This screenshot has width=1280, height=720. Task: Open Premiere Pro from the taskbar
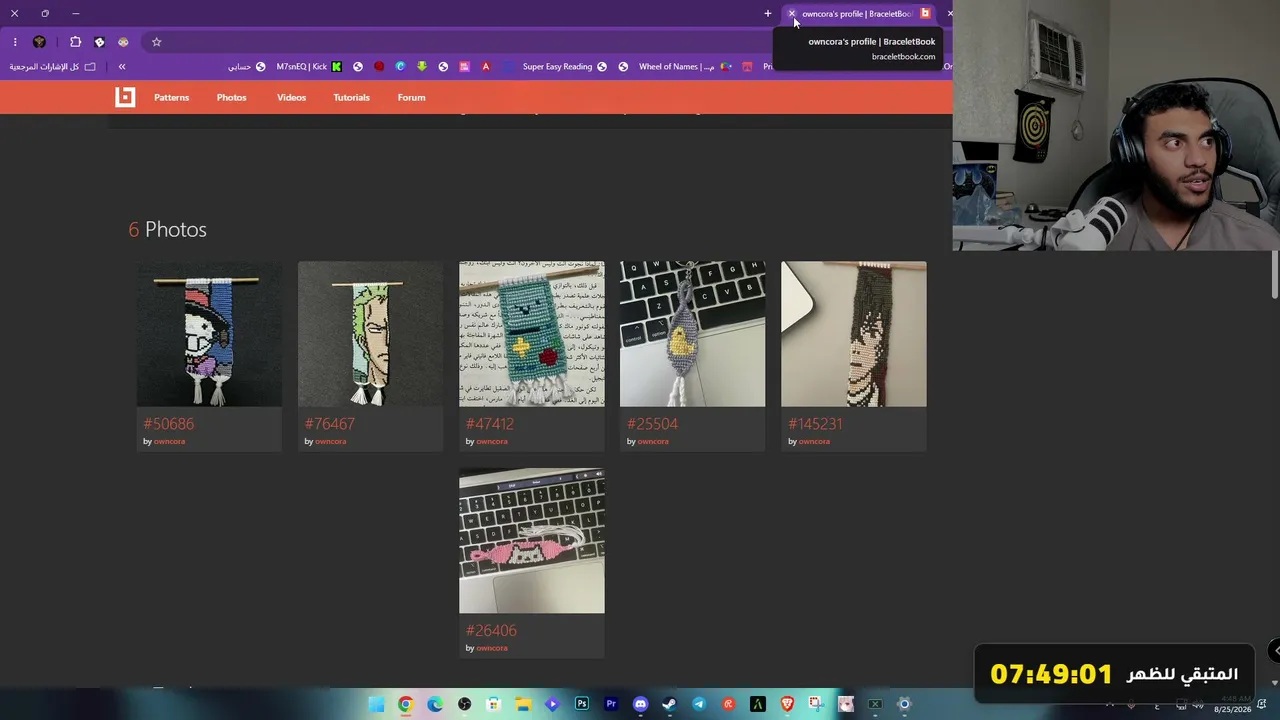click(611, 704)
